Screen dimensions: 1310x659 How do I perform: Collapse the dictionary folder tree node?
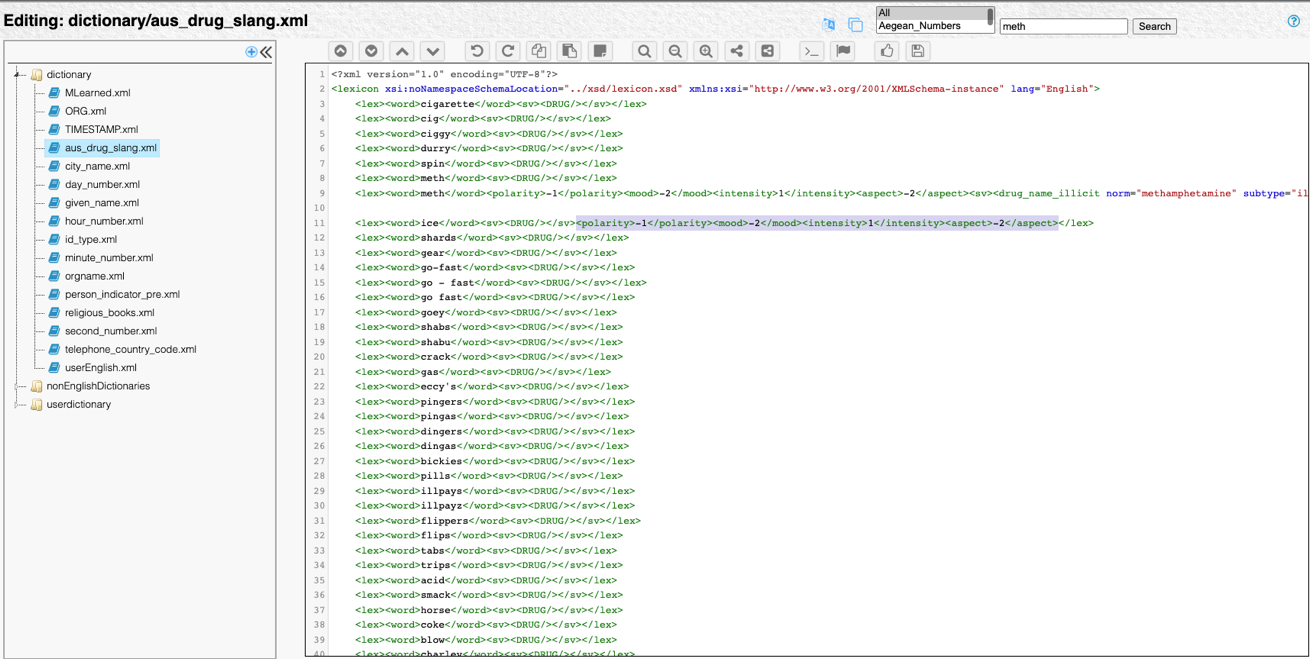(x=17, y=75)
